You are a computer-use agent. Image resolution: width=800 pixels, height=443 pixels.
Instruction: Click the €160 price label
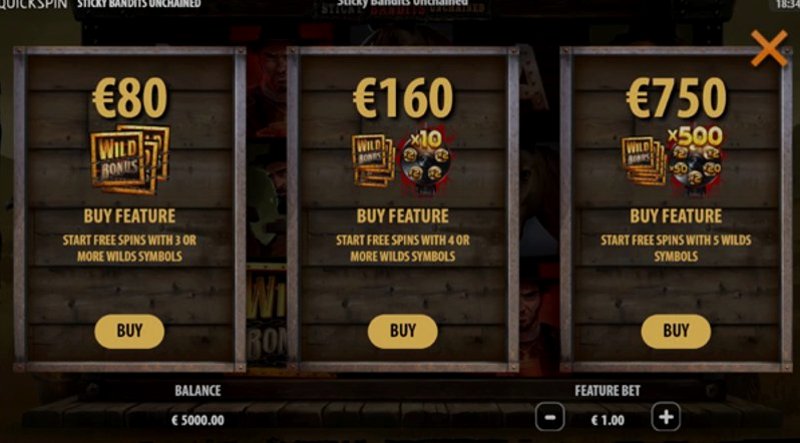tap(403, 98)
